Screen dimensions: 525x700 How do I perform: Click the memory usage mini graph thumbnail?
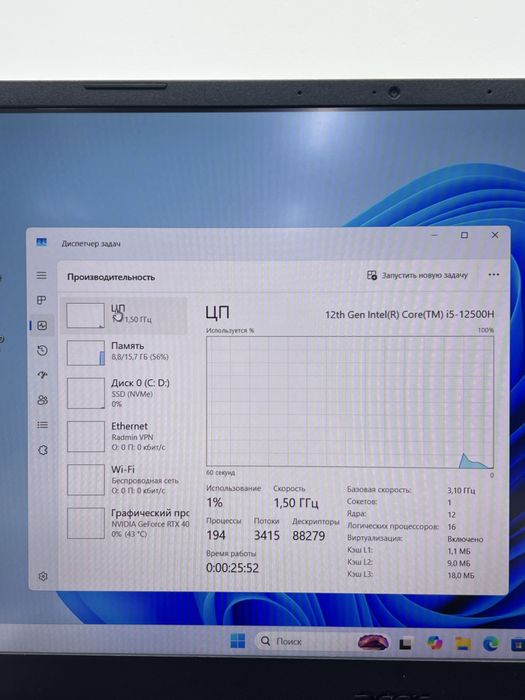(x=86, y=353)
